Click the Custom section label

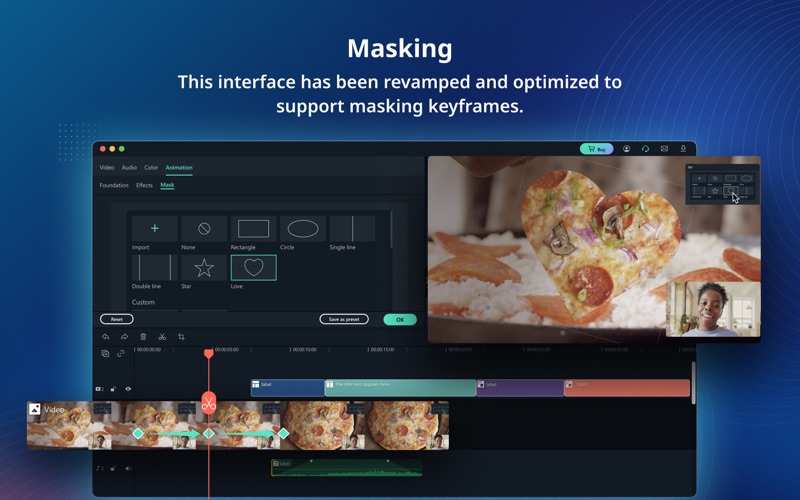[x=143, y=302]
